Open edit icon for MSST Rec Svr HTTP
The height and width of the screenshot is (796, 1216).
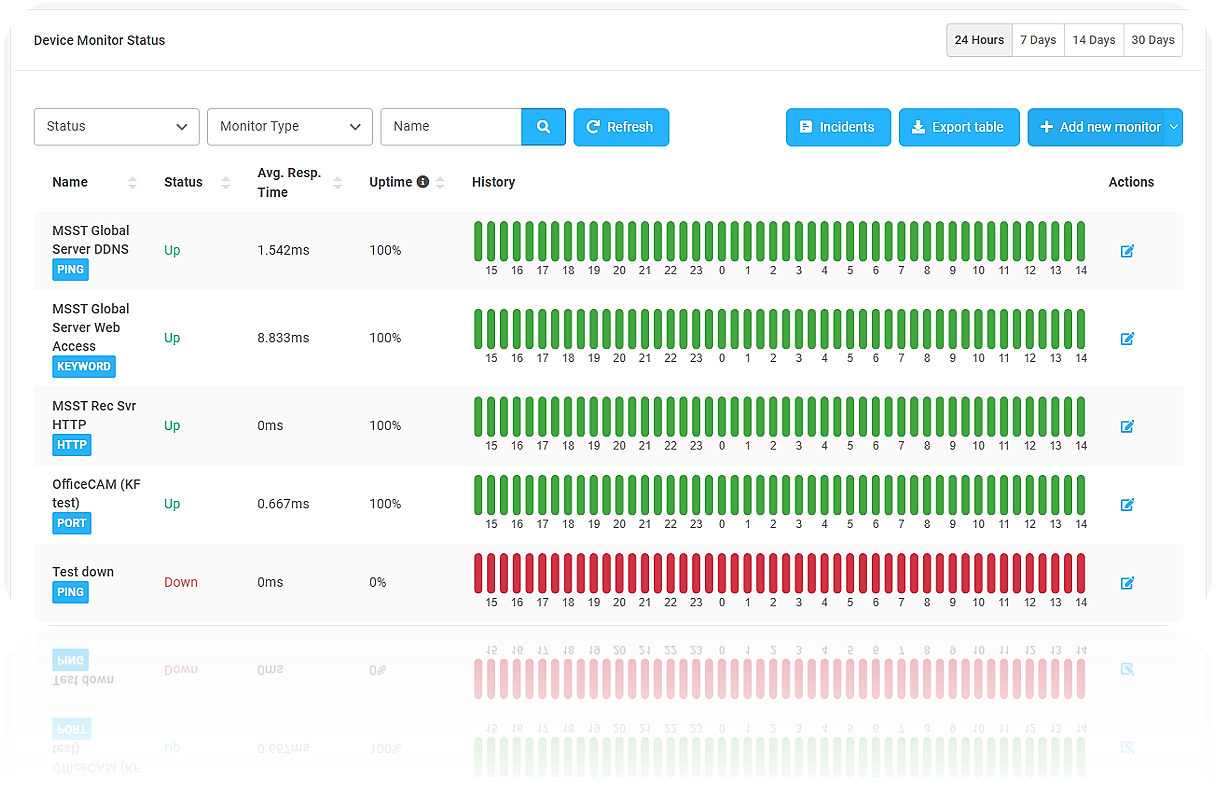(x=1127, y=426)
